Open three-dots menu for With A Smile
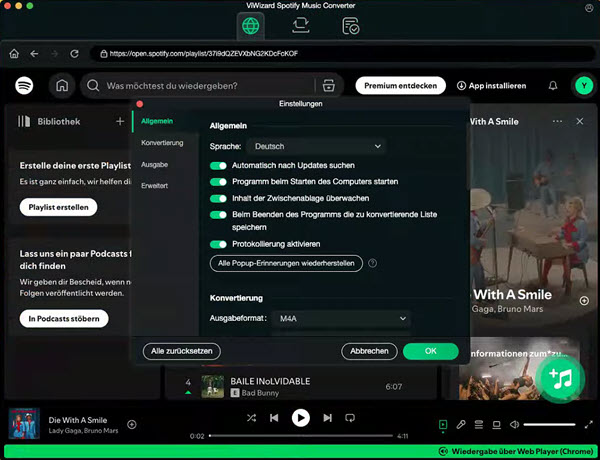This screenshot has height=460, width=600. 557,121
